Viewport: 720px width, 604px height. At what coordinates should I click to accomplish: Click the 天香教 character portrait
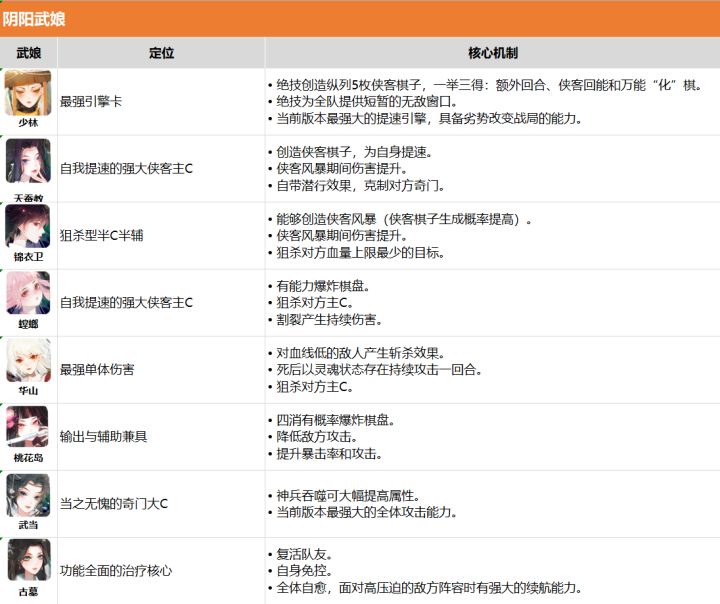pos(28,161)
